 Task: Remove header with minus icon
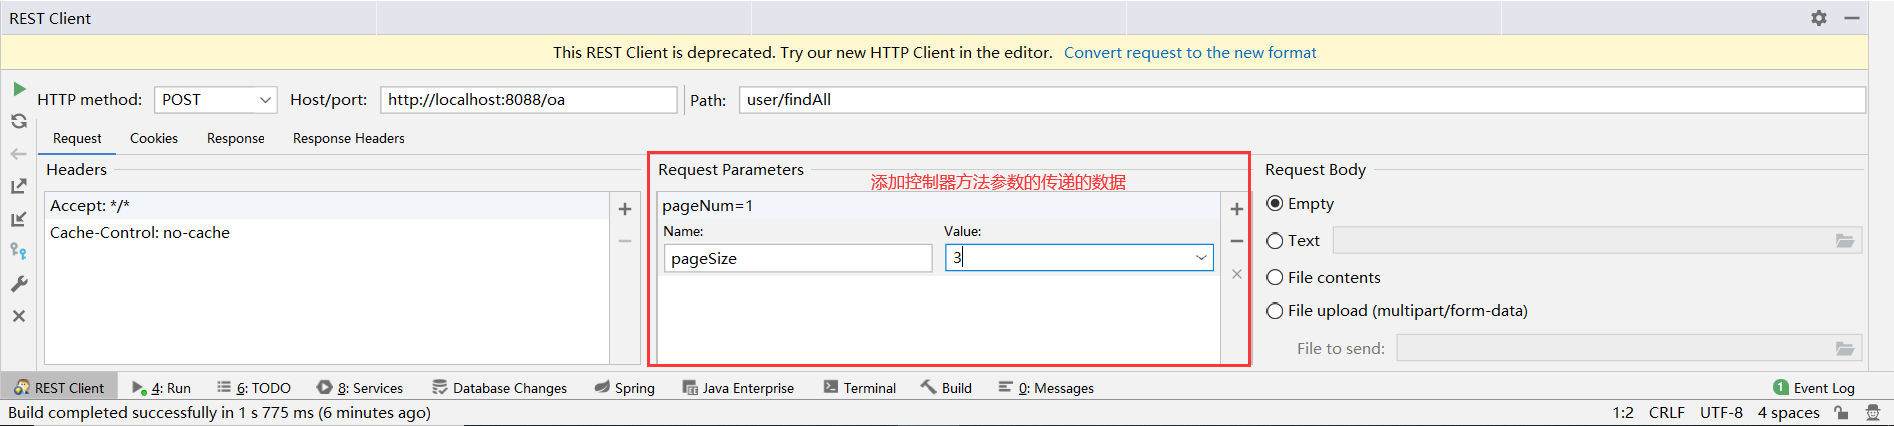625,241
